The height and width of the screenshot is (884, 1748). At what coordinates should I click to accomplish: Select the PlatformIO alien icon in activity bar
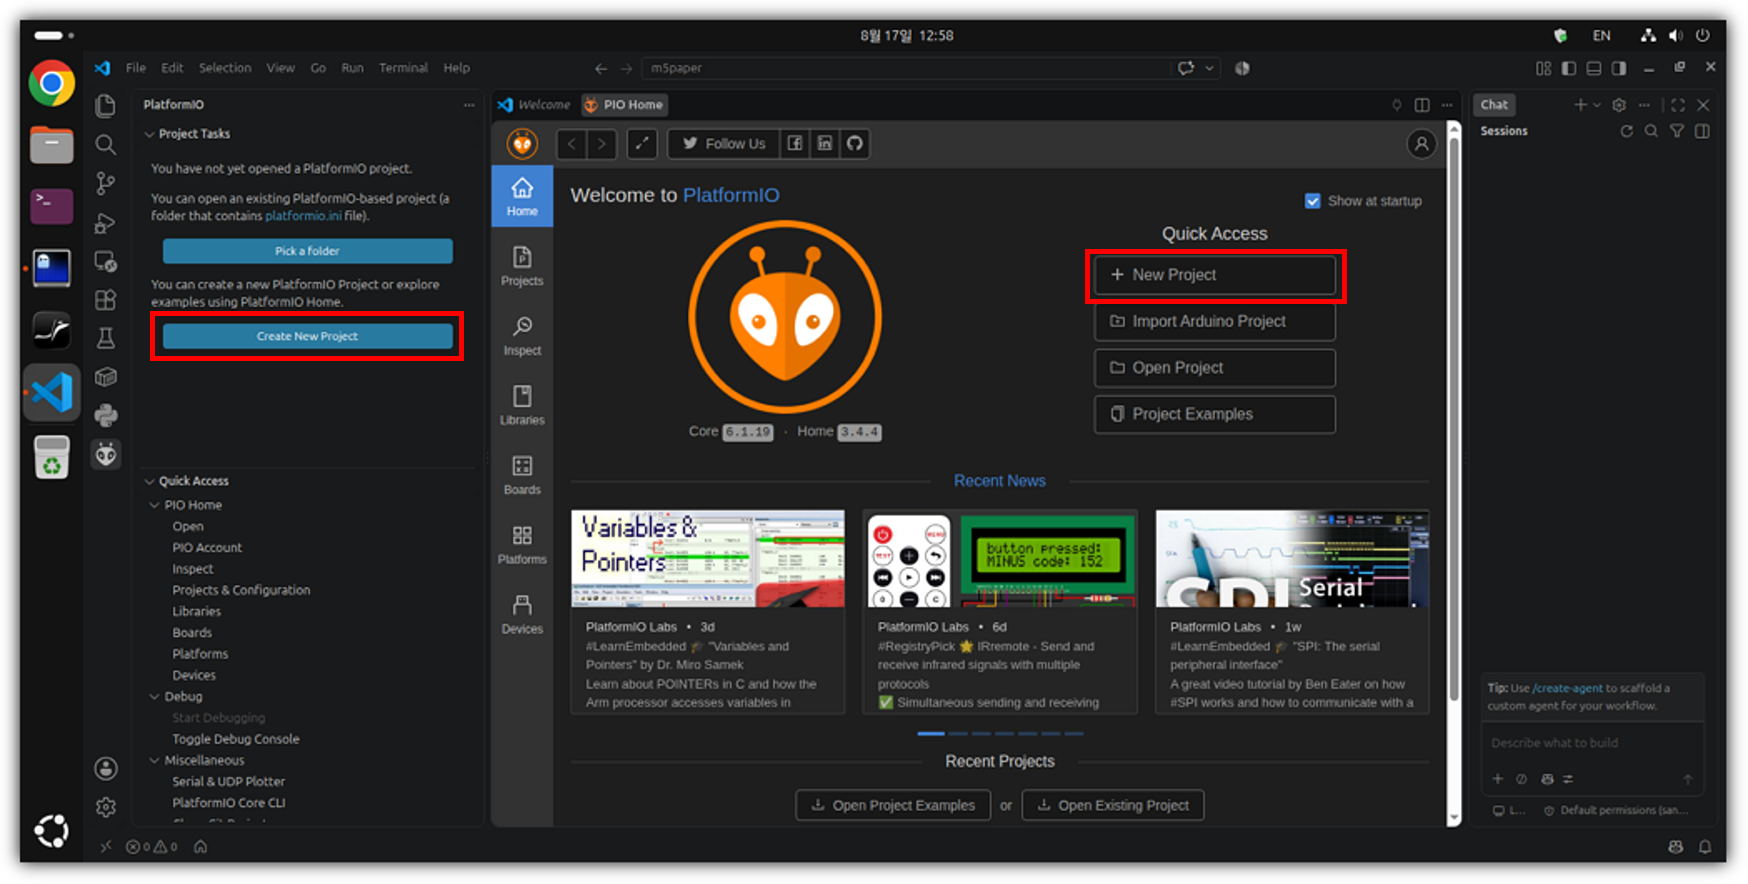tap(105, 455)
